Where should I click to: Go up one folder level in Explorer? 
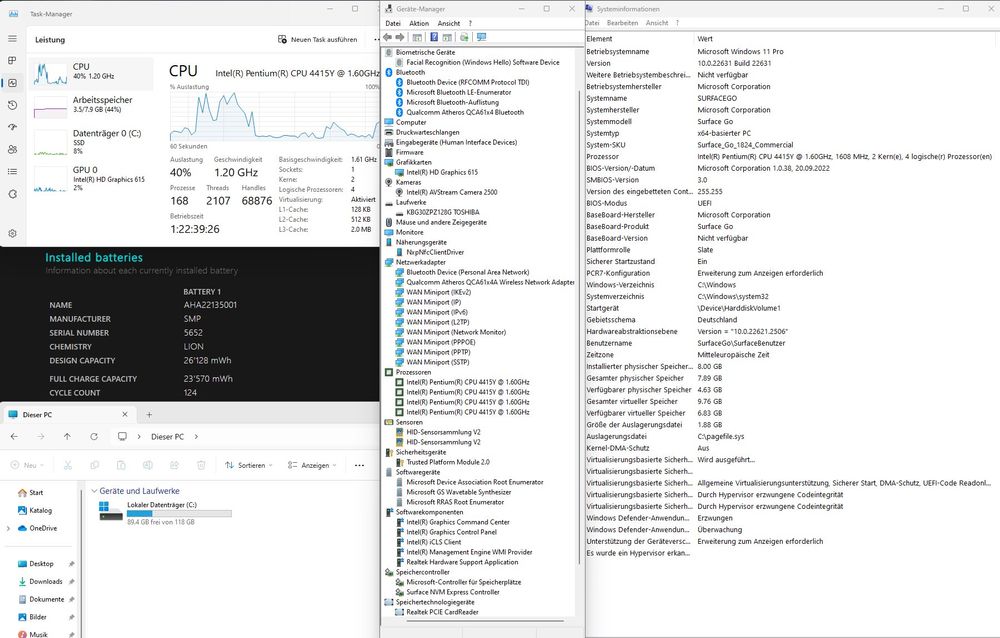[x=67, y=437]
